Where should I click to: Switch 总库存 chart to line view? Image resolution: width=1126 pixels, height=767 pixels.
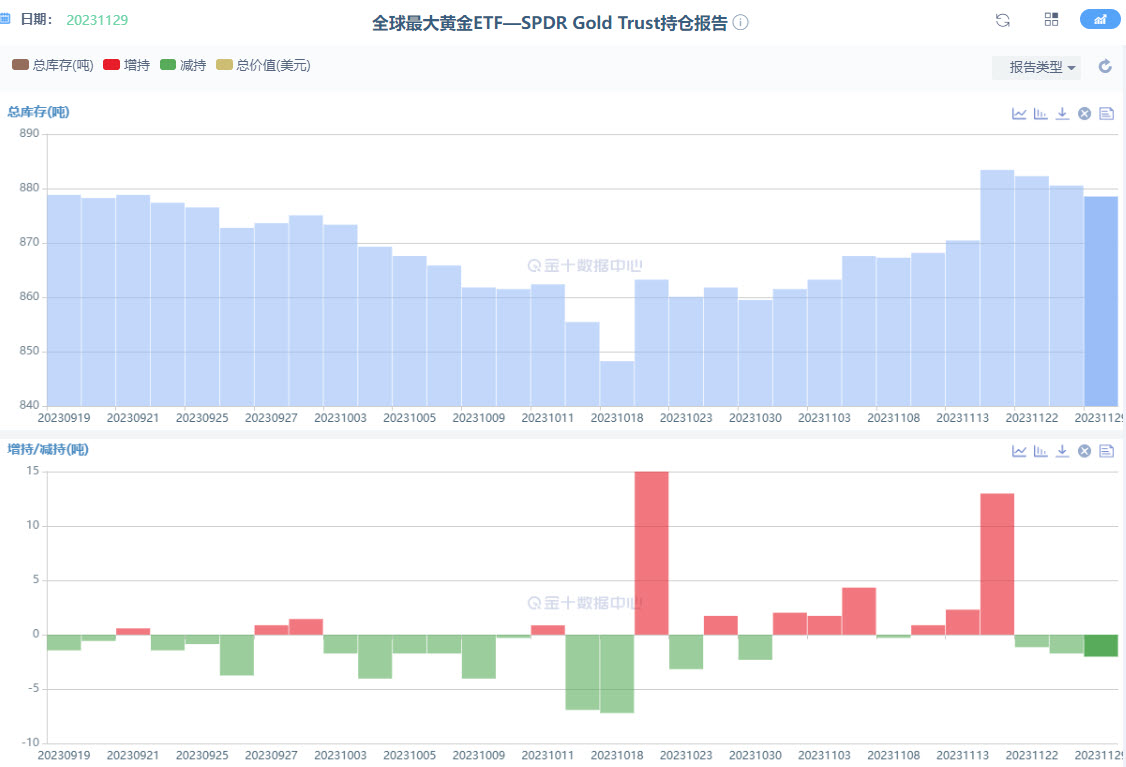tap(1019, 113)
